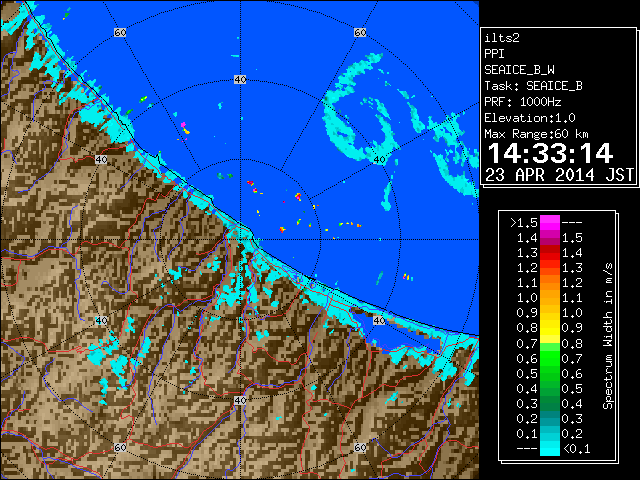The image size is (640, 480).
Task: Click the '60' ring label in the northeast sea
Action: pos(360,32)
